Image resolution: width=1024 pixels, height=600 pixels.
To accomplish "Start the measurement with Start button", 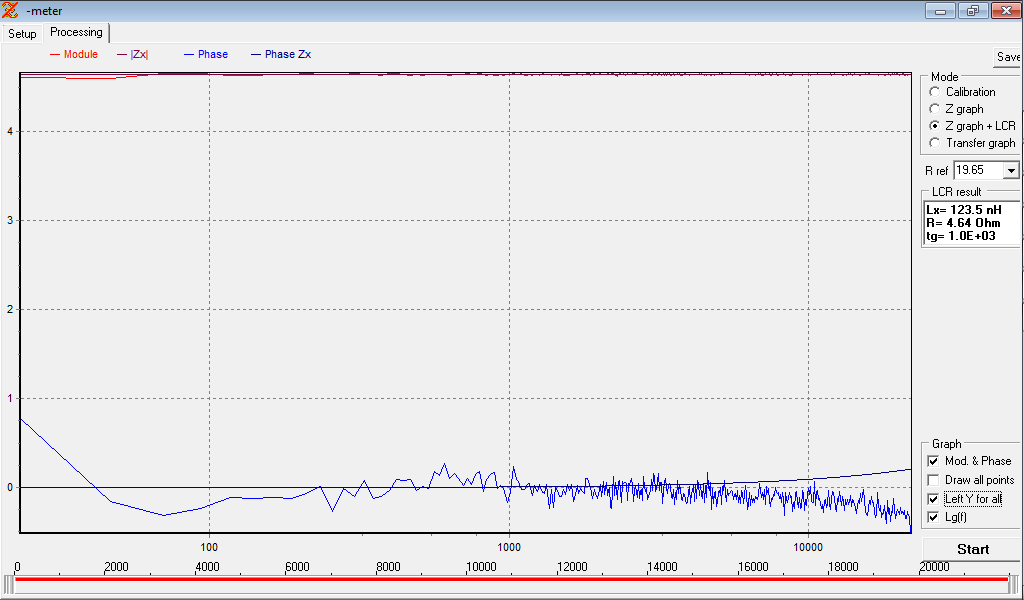I will pos(972,549).
